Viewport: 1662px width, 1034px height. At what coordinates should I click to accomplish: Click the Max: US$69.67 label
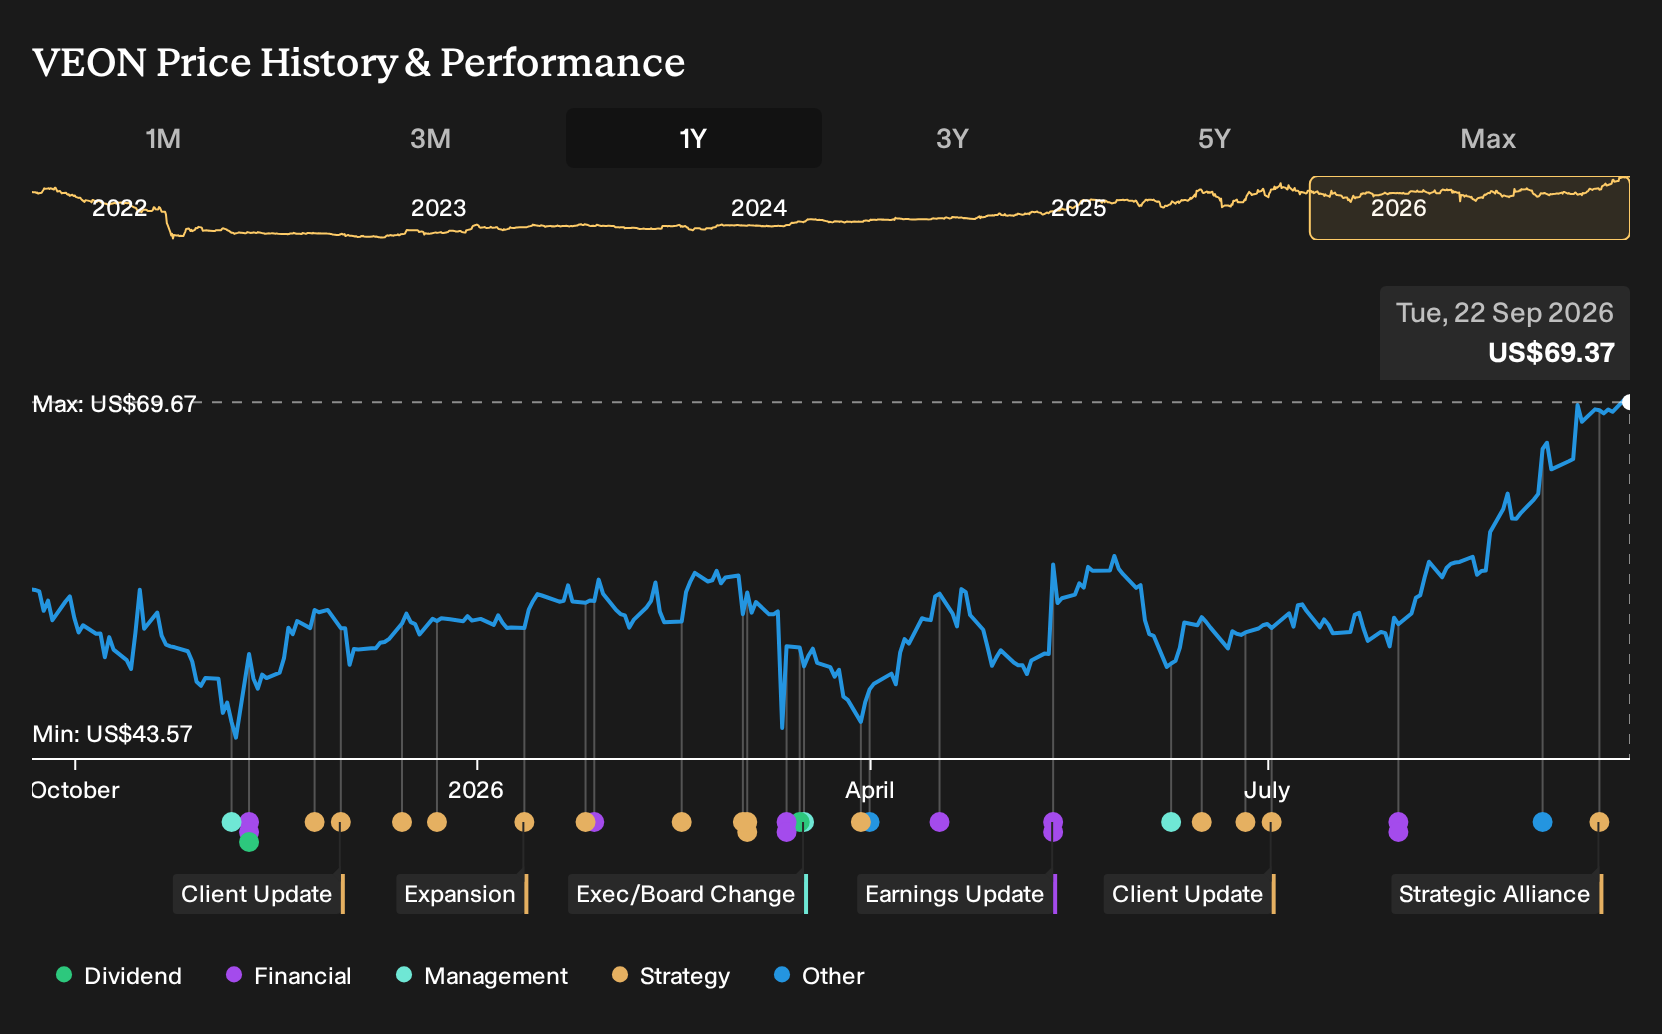(115, 404)
